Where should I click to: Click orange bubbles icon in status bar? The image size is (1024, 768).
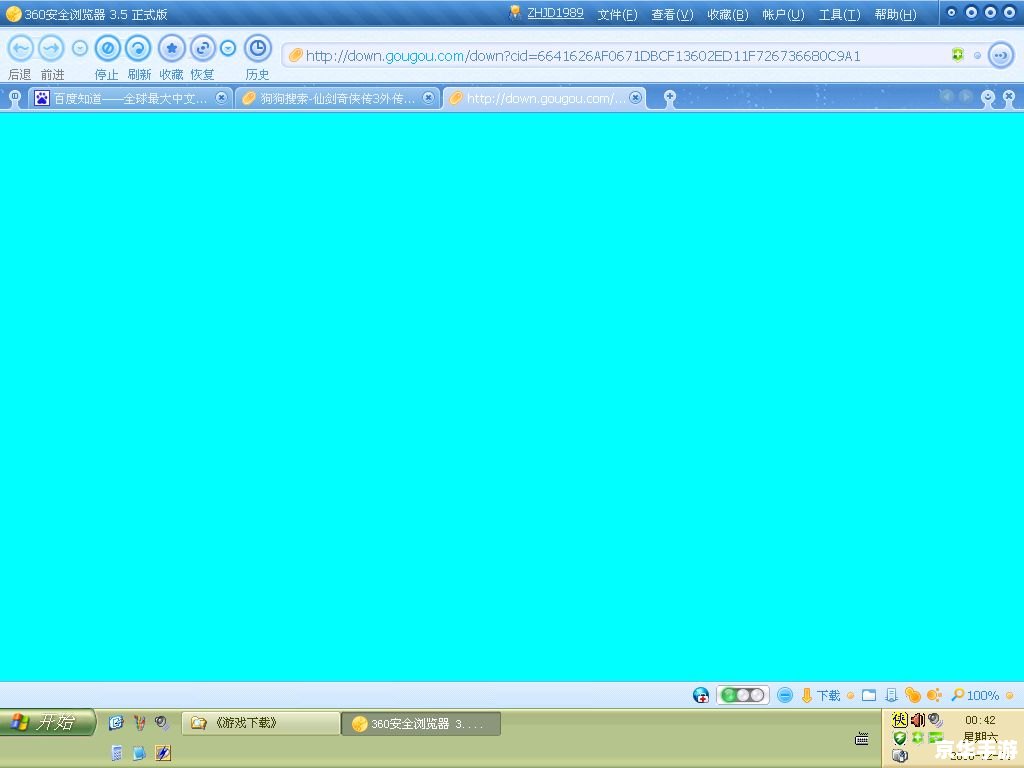pyautogui.click(x=934, y=696)
